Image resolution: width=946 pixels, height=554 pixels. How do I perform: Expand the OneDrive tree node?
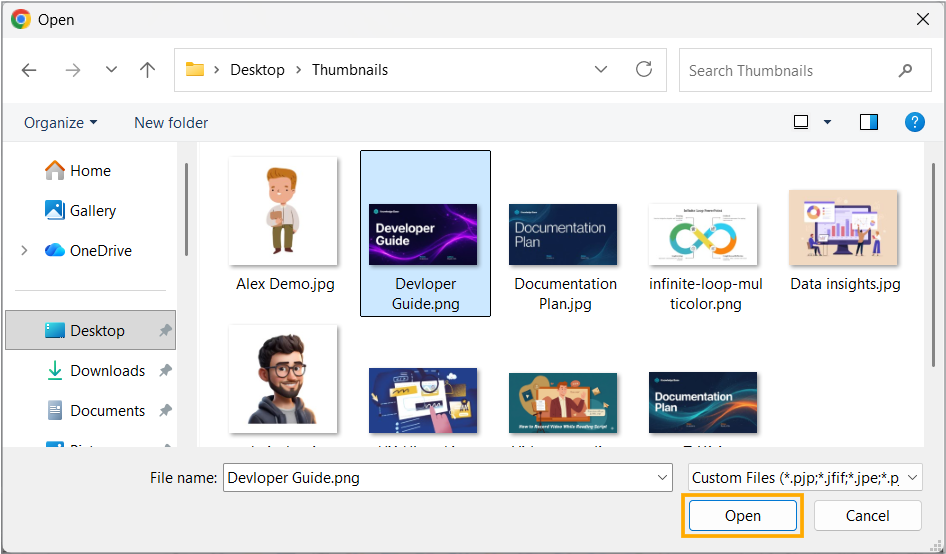(24, 250)
